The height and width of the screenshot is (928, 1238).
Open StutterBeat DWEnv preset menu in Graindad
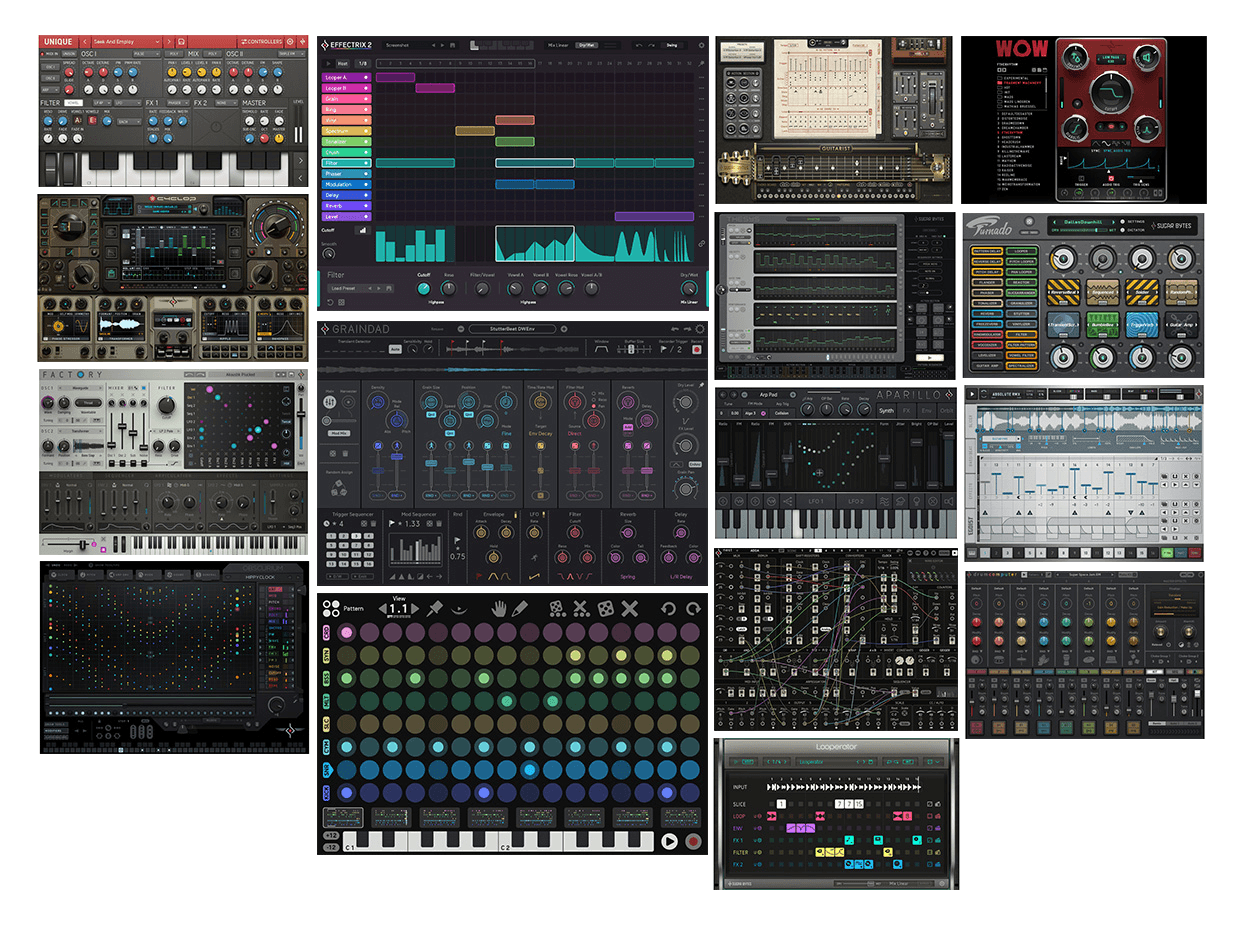[512, 329]
